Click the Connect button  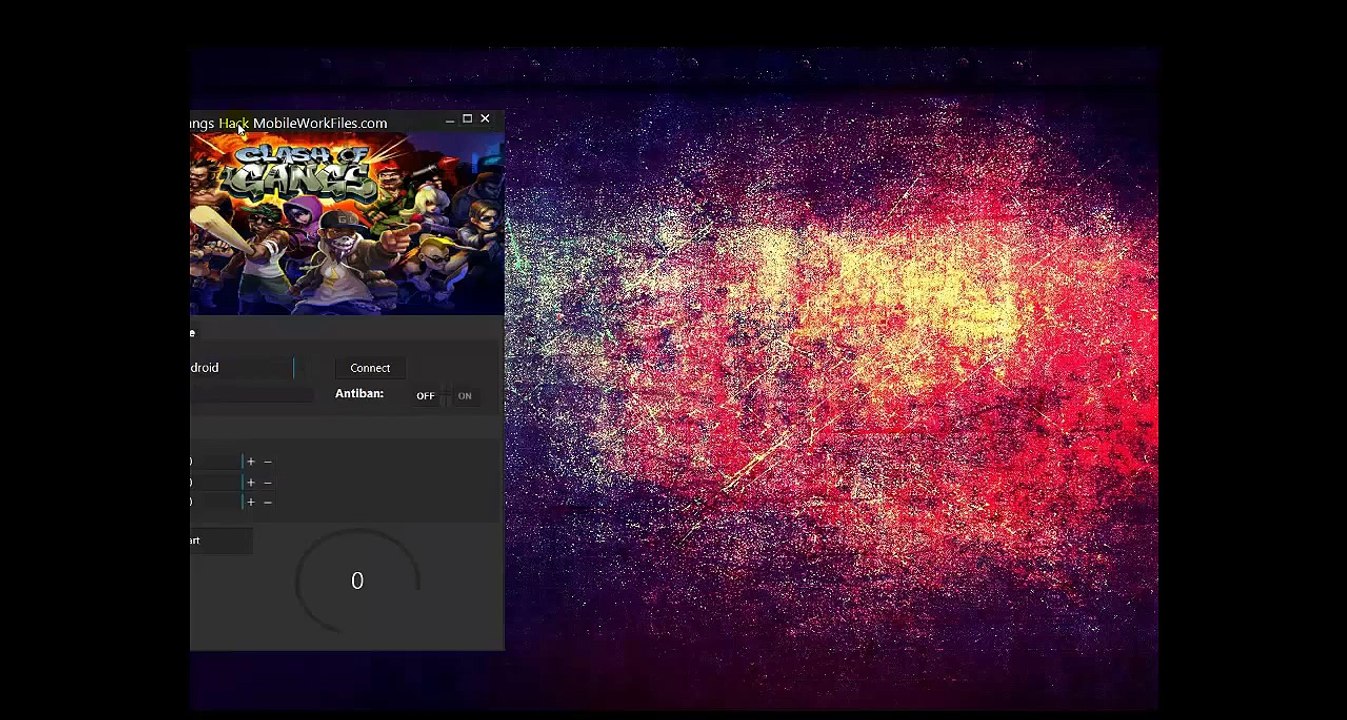pyautogui.click(x=370, y=368)
